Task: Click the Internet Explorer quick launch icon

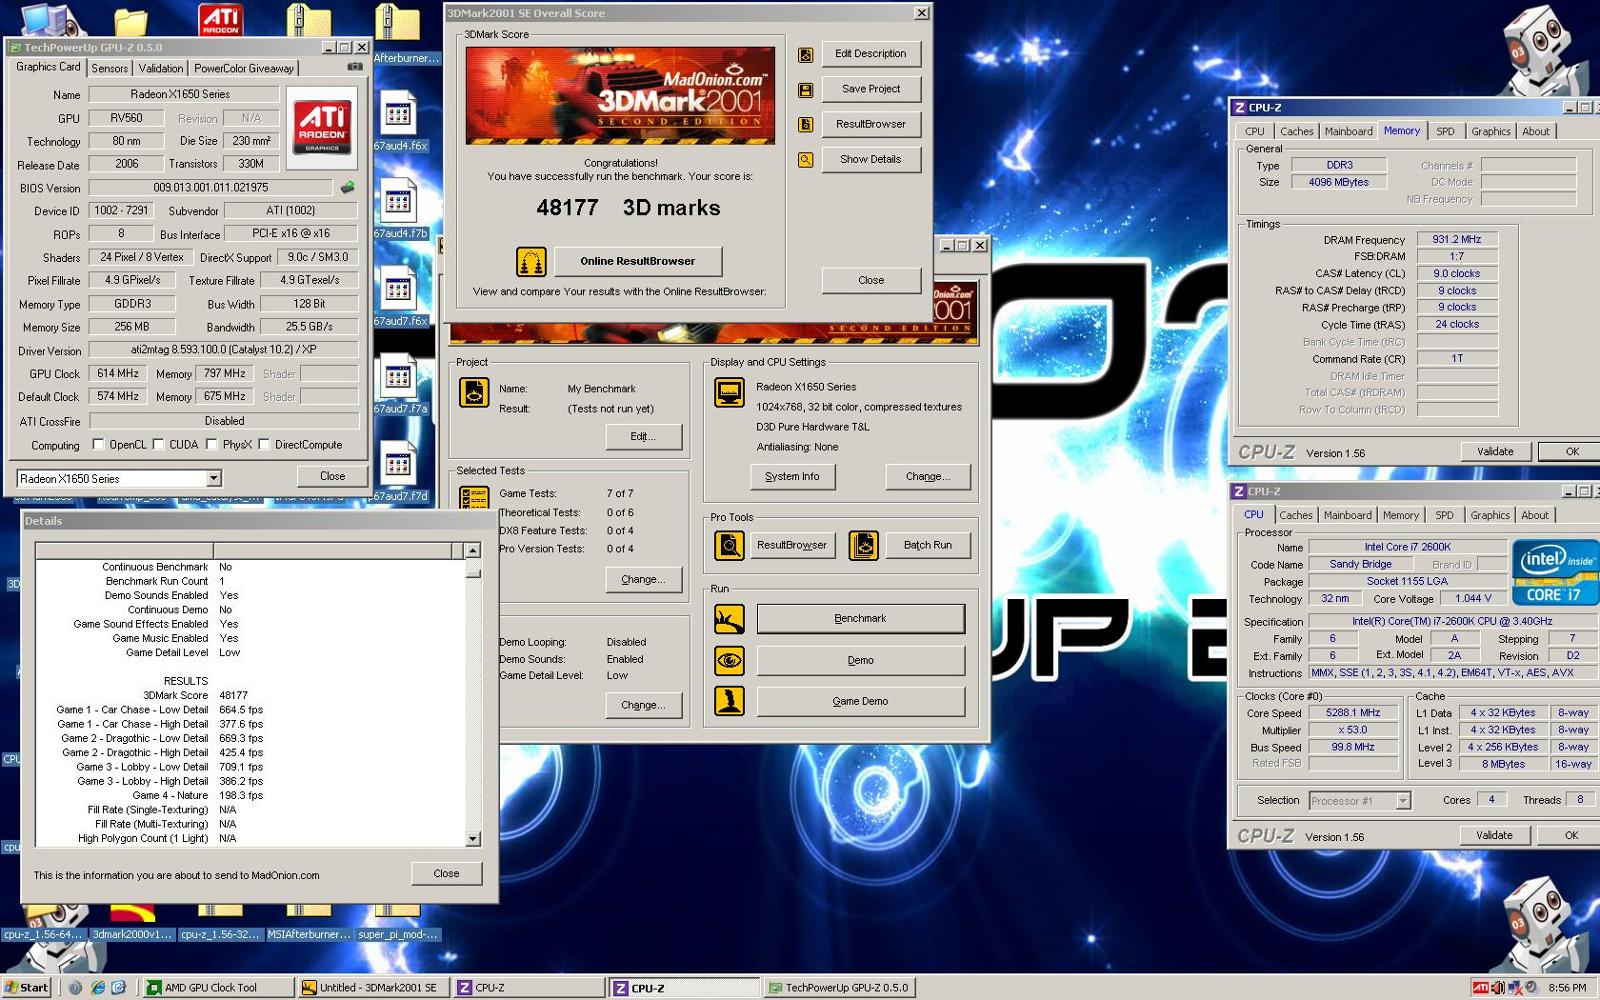Action: point(97,988)
